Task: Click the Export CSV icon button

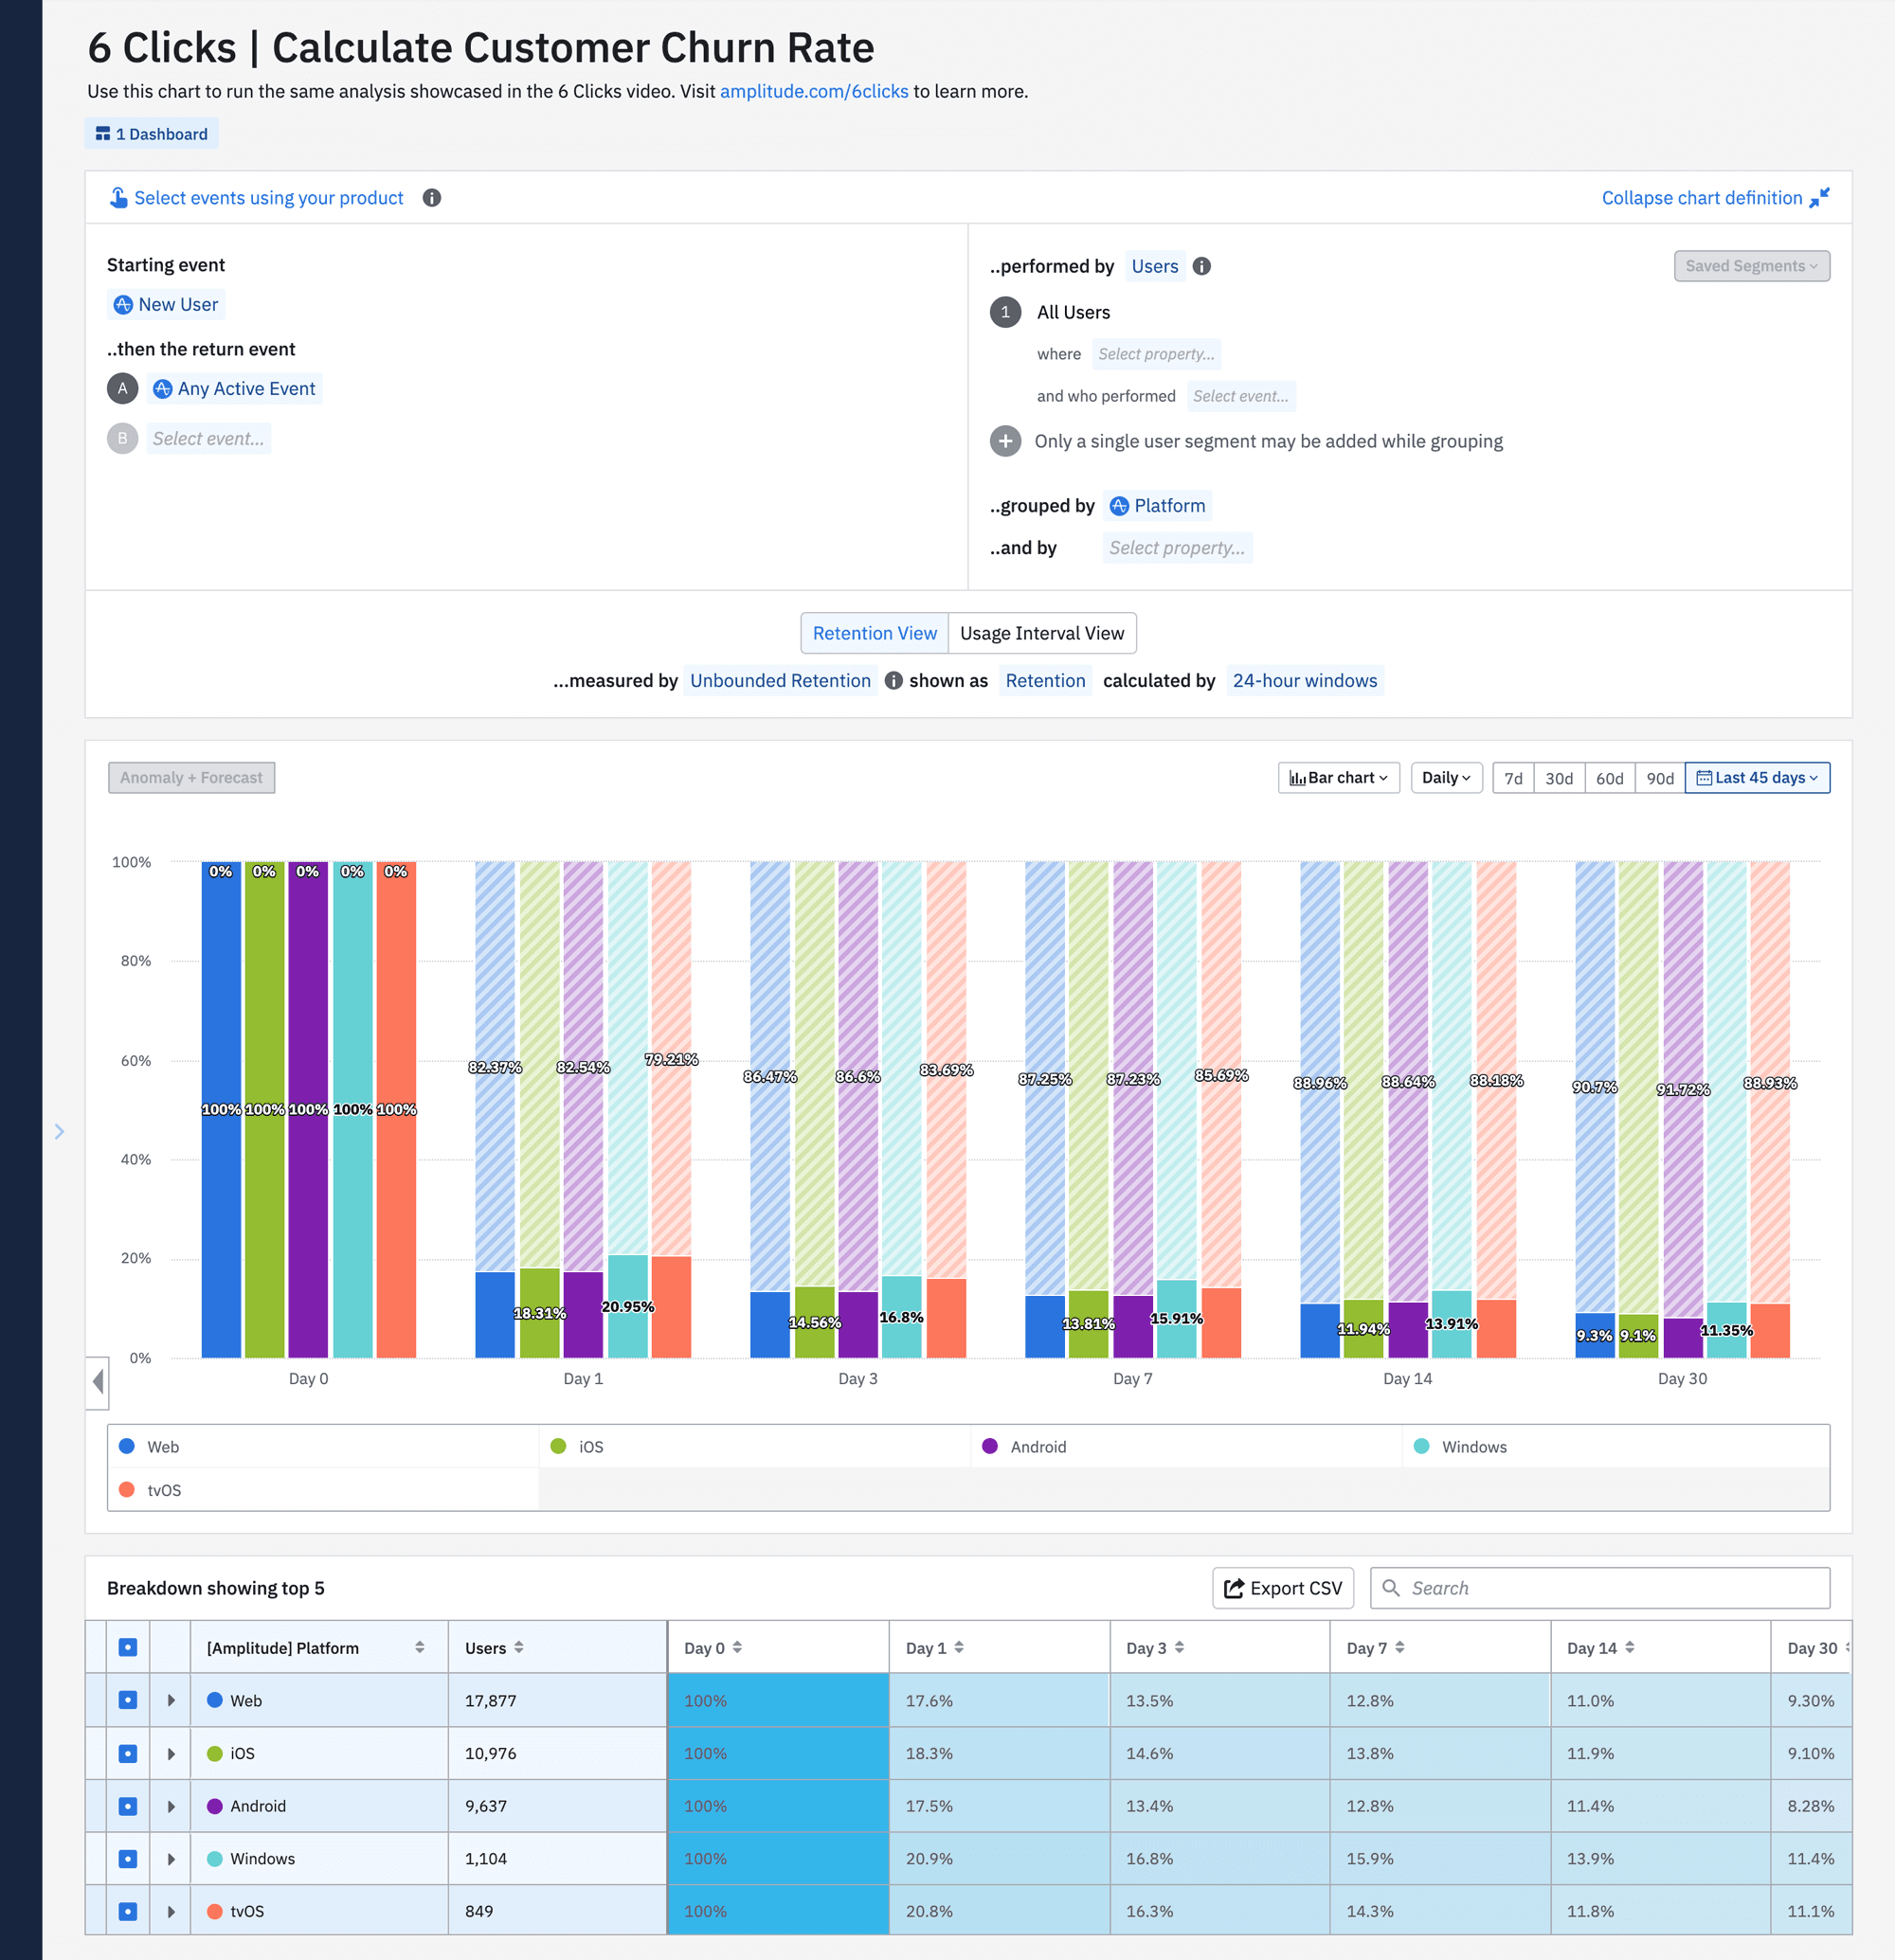Action: (1281, 1588)
